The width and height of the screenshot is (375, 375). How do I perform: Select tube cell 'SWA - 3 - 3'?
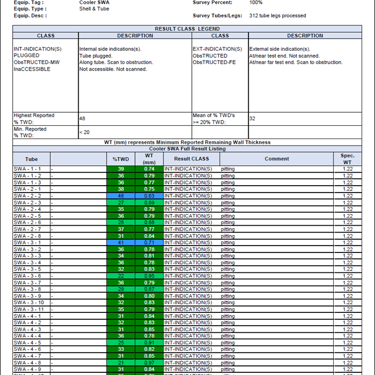click(32, 256)
